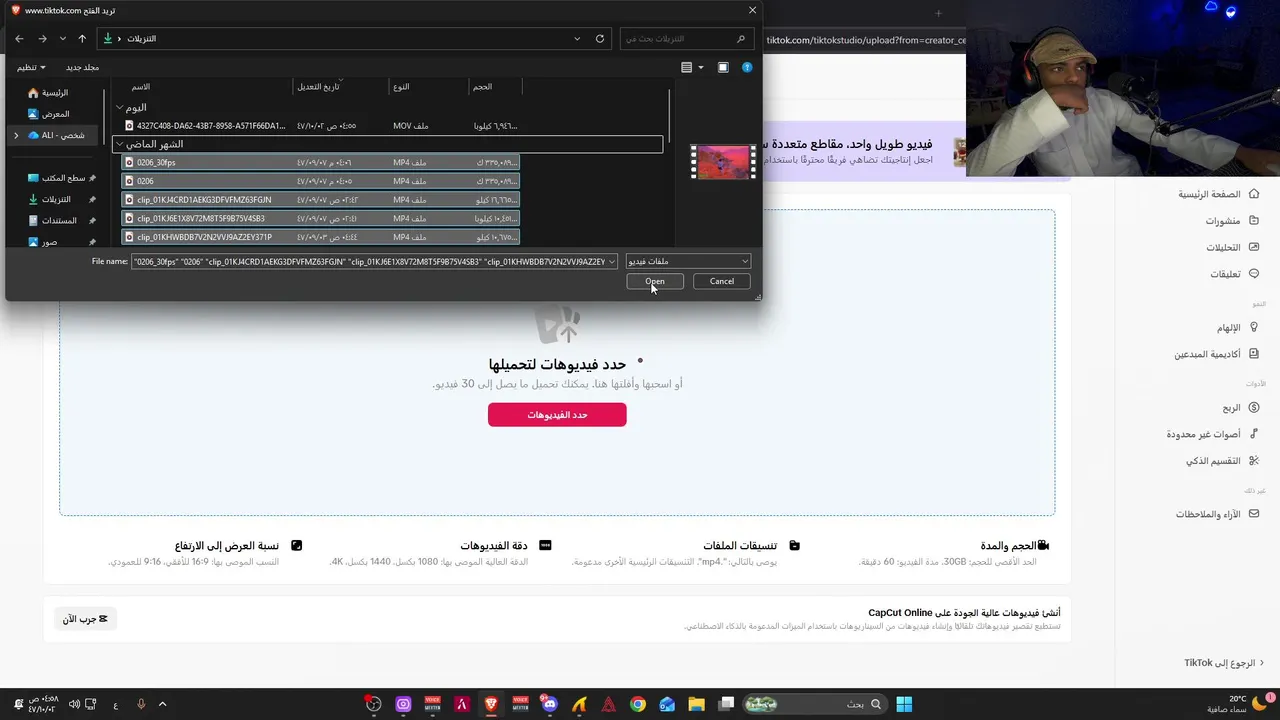Toggle the preview pane icon

click(723, 67)
